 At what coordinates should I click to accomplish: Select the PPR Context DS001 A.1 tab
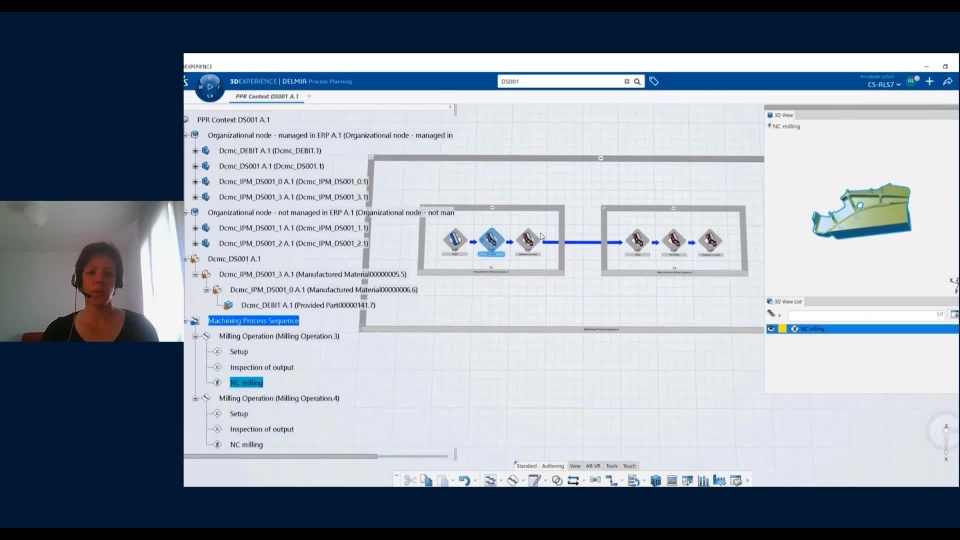(x=266, y=96)
